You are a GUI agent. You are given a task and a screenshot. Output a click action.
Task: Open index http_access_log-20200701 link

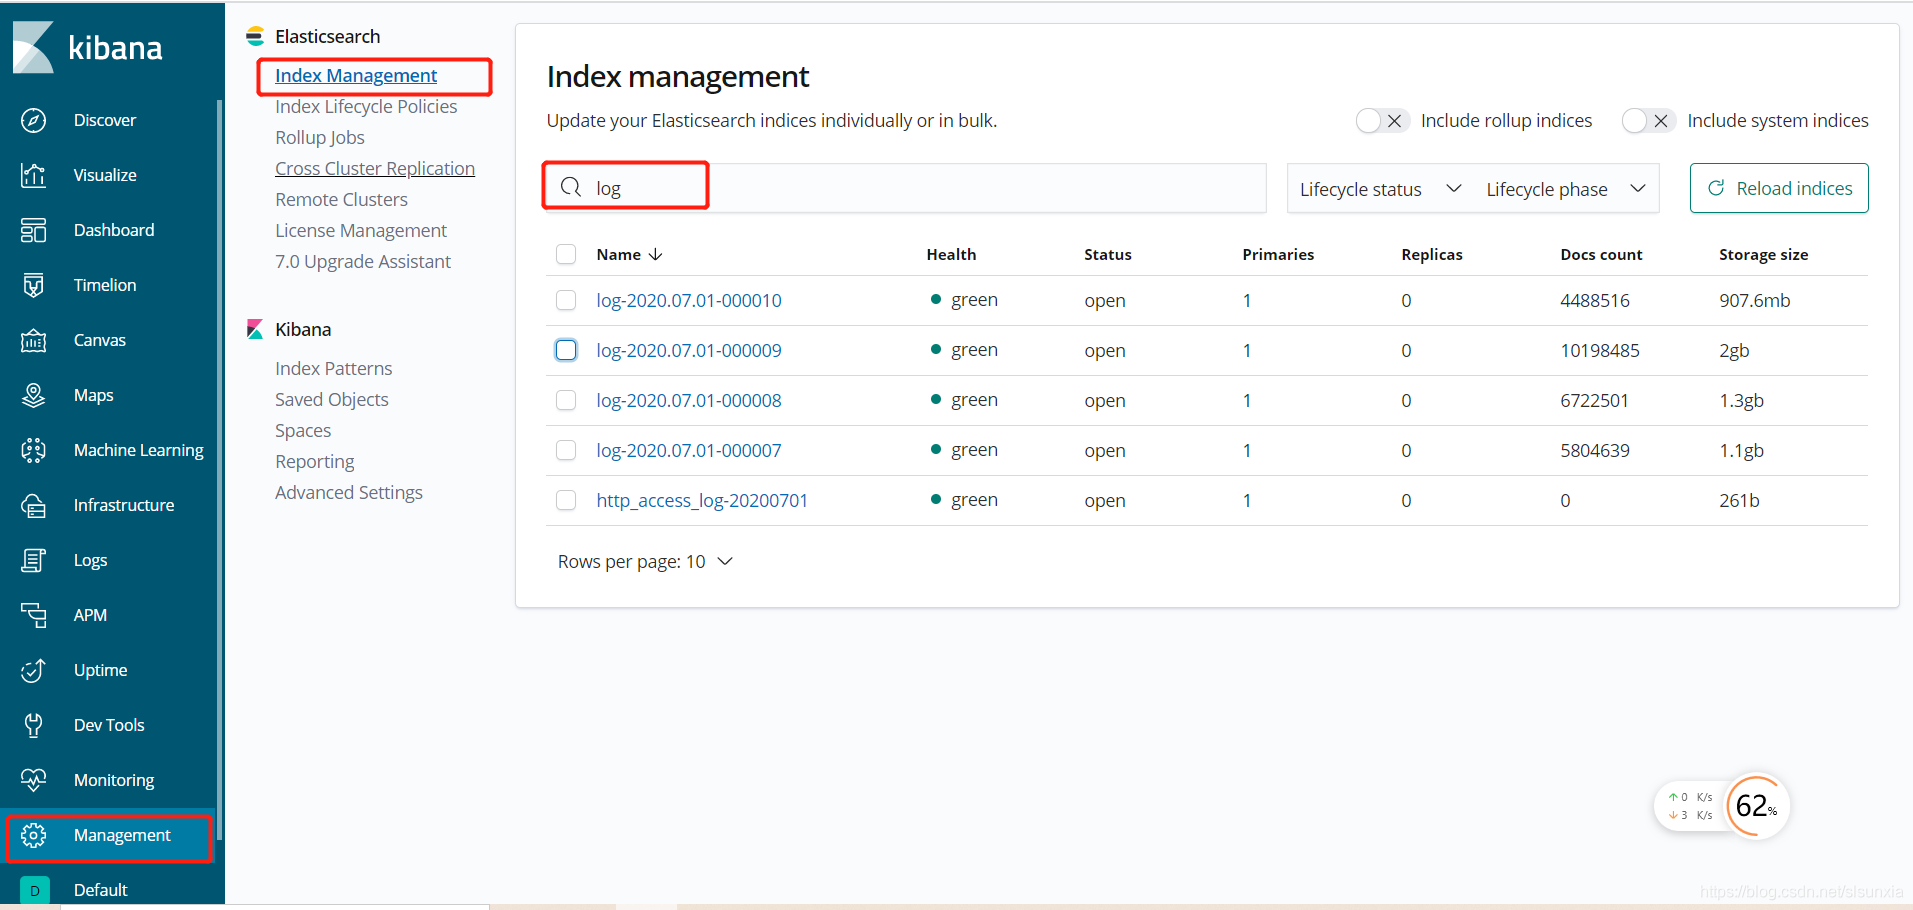click(x=702, y=500)
